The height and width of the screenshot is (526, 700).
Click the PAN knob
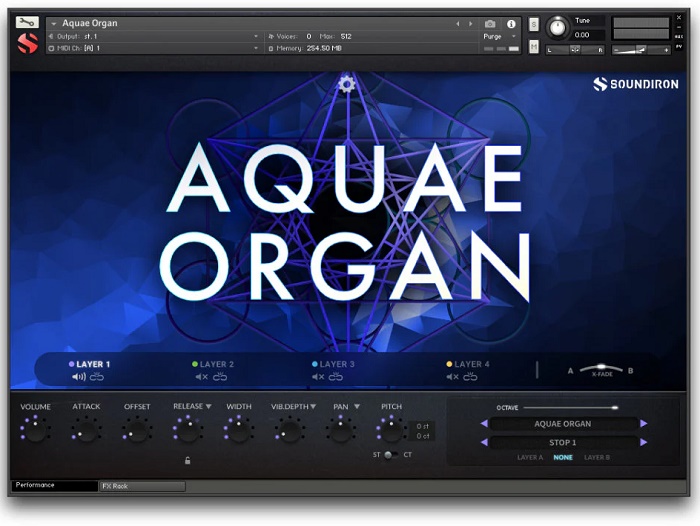[x=340, y=430]
